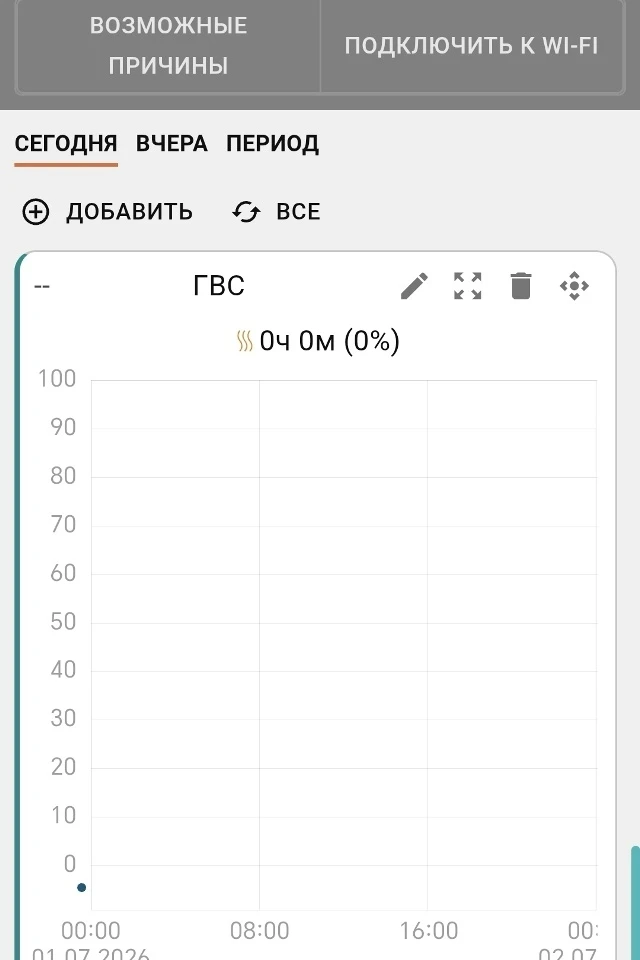
Task: Tap ПОДКЛЮЧИТЬ К WI-FI button
Action: [472, 46]
